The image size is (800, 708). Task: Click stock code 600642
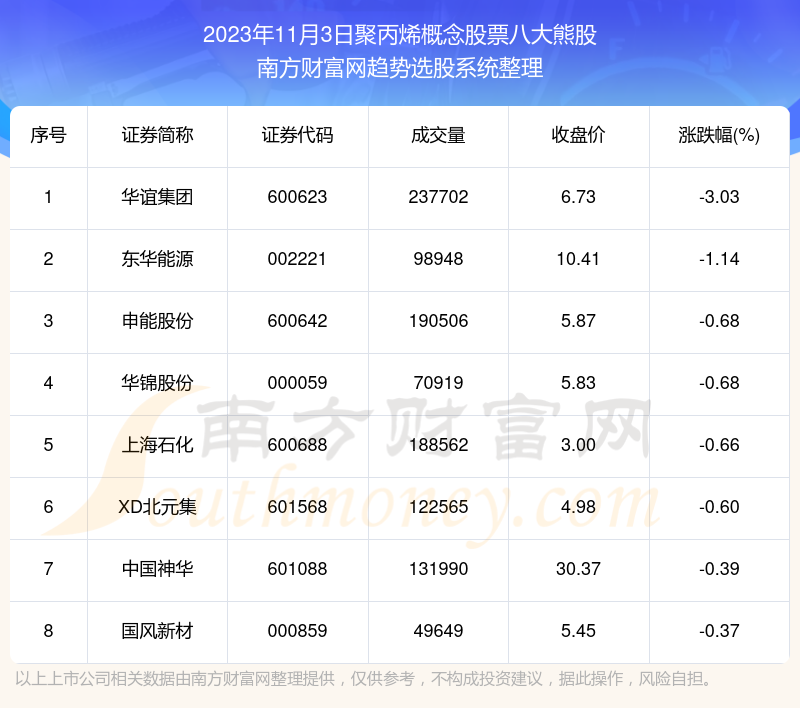point(297,321)
